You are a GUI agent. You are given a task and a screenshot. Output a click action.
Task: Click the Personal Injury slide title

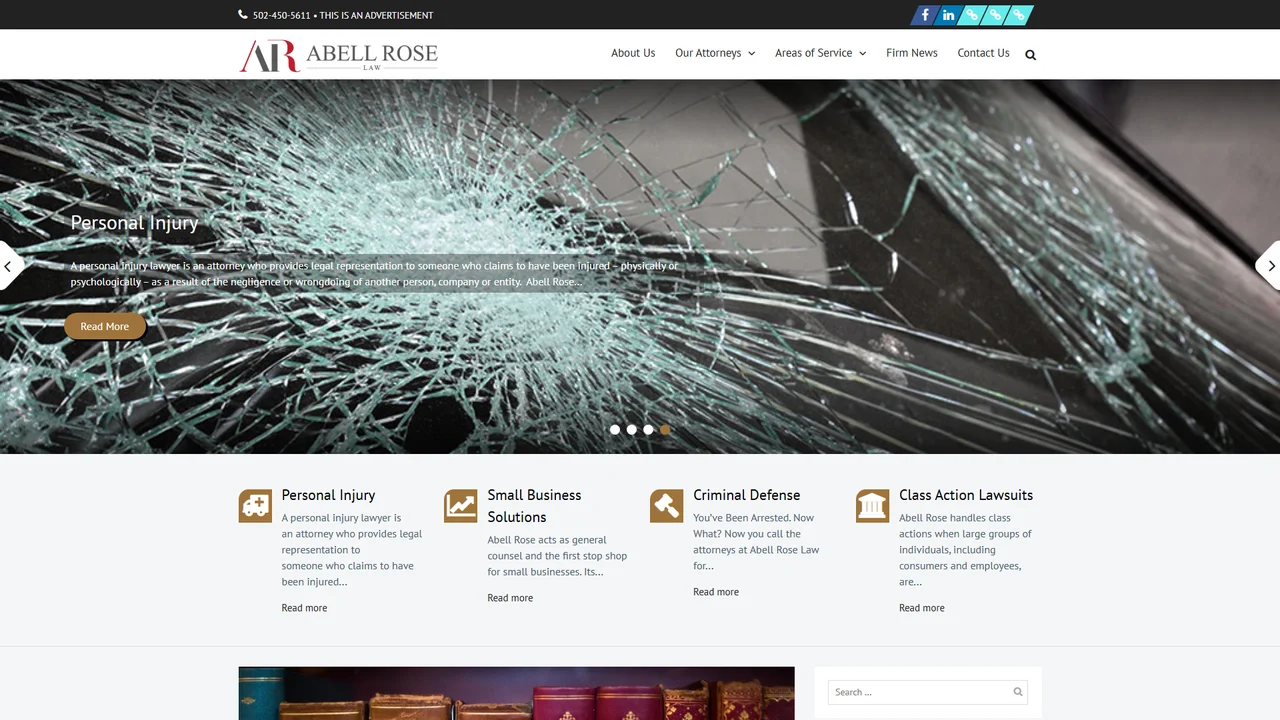point(134,223)
